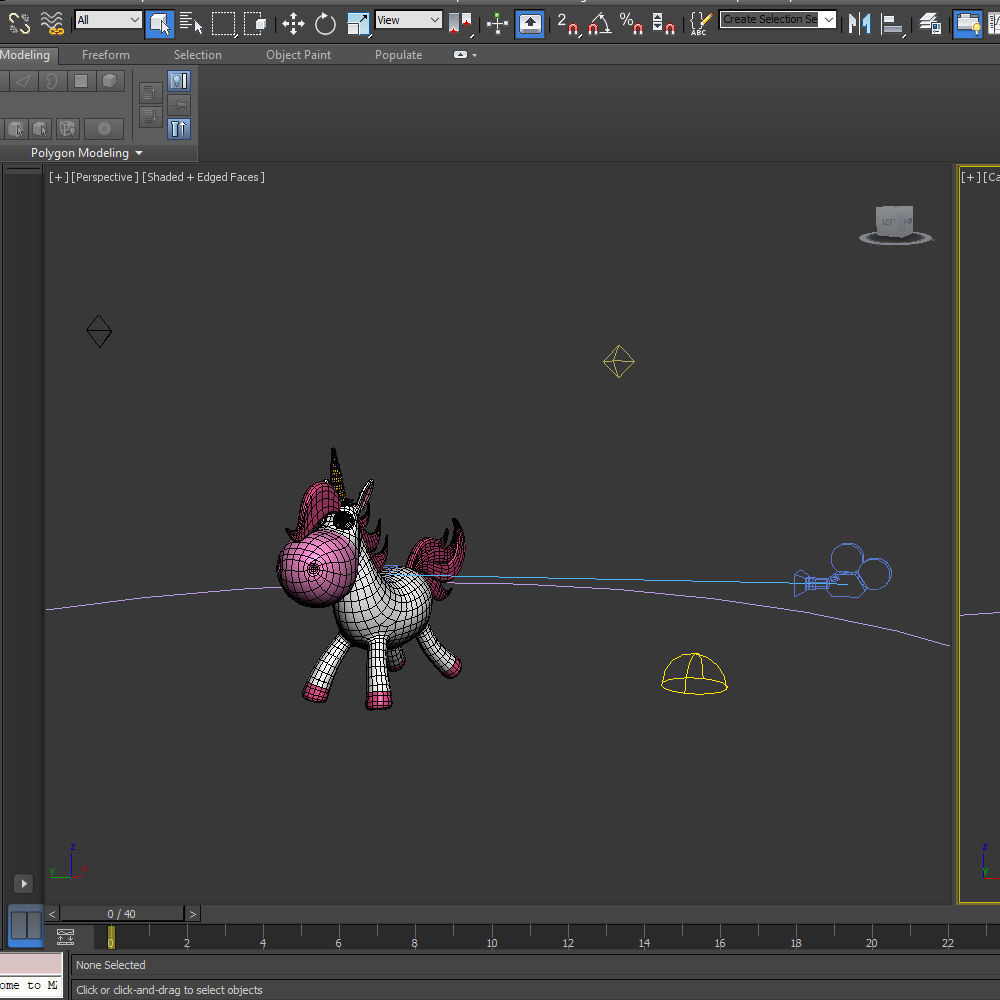This screenshot has height=1000, width=1000.
Task: Click the 0 / 40 time slider
Action: [x=122, y=914]
